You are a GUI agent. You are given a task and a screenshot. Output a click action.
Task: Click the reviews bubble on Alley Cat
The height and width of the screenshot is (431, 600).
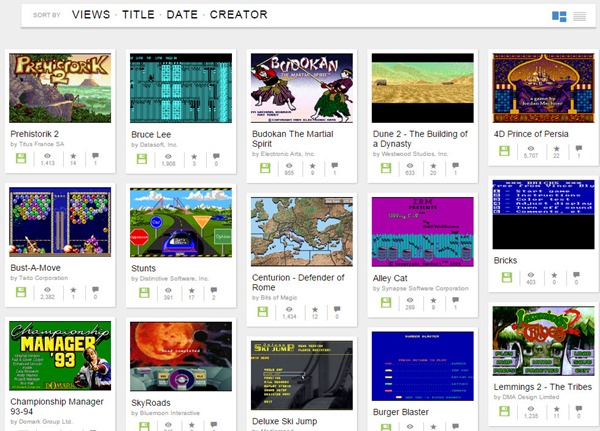455,300
